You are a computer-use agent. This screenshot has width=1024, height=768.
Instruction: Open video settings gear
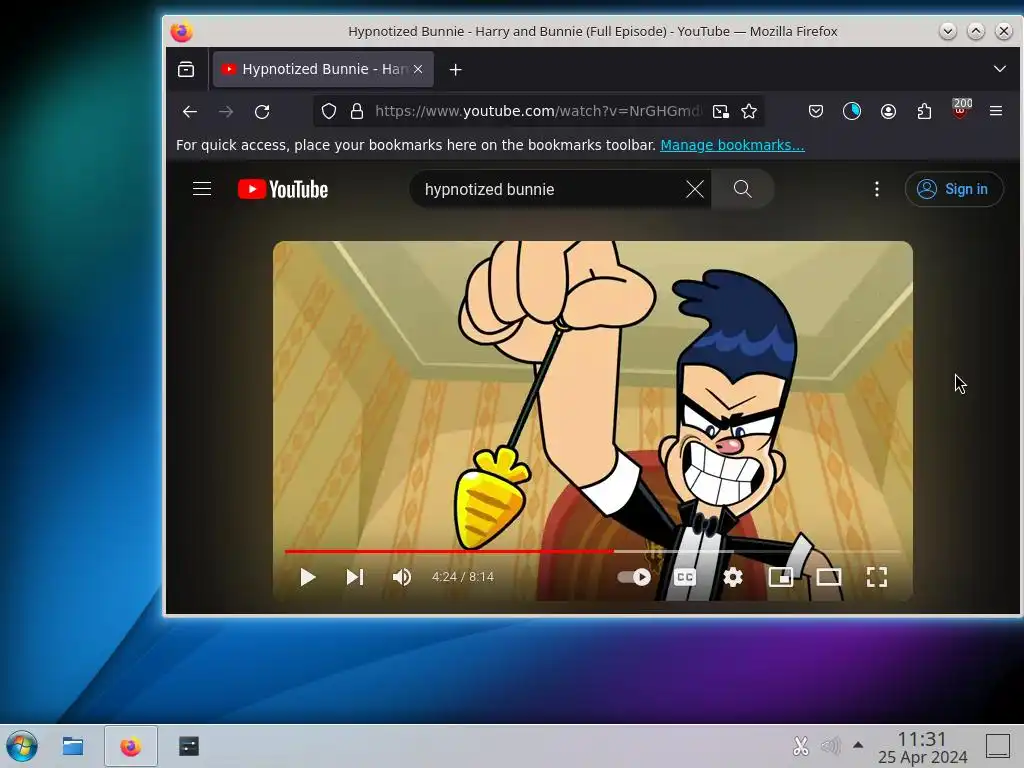point(733,577)
